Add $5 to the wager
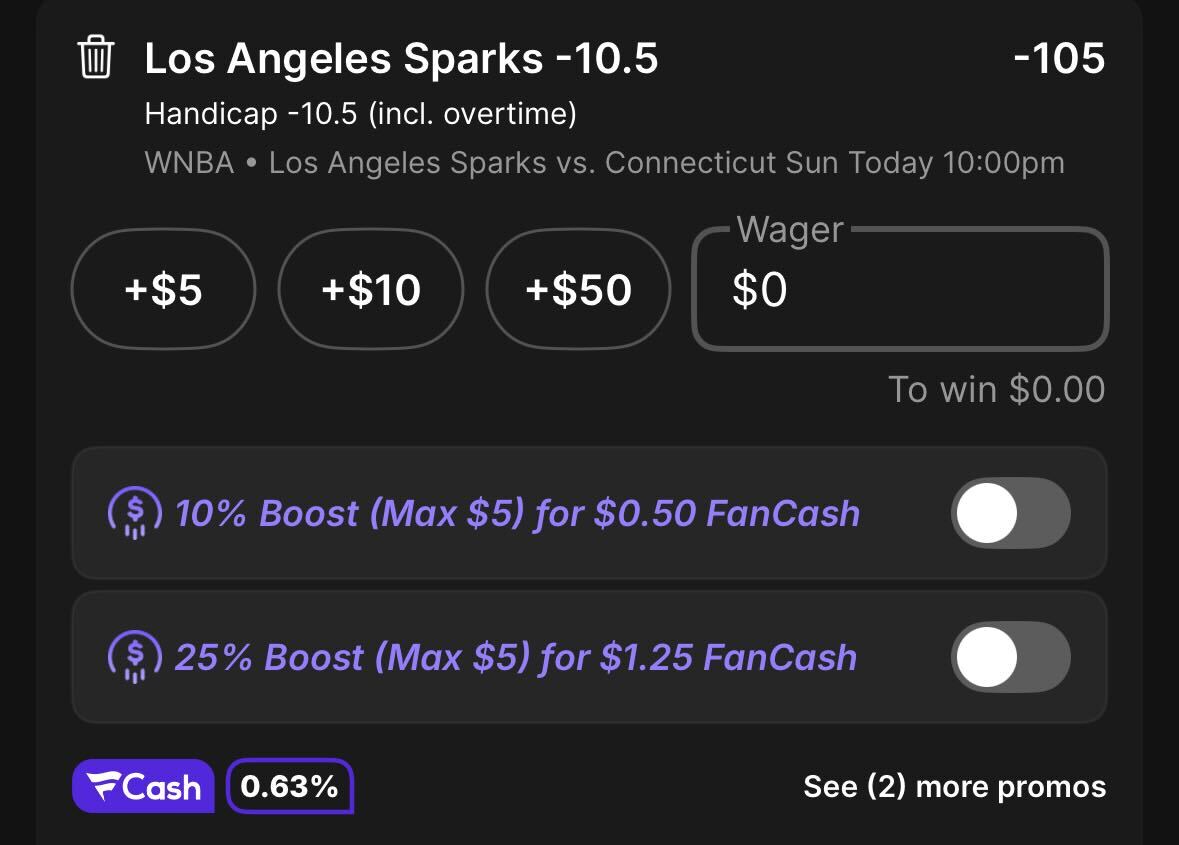1179x845 pixels. tap(163, 289)
